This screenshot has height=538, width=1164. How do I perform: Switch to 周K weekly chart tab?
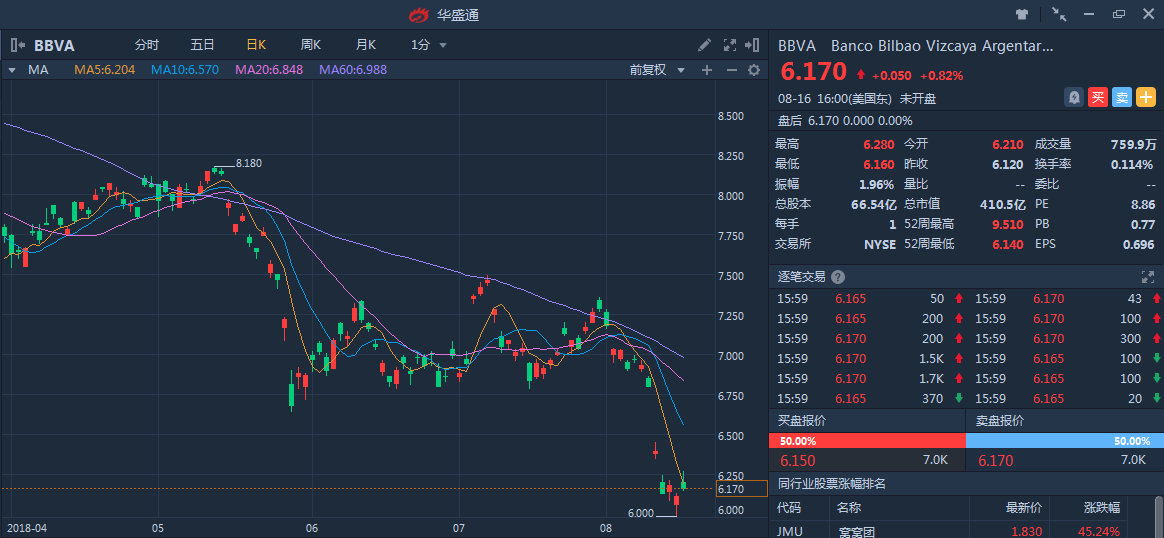pyautogui.click(x=311, y=45)
